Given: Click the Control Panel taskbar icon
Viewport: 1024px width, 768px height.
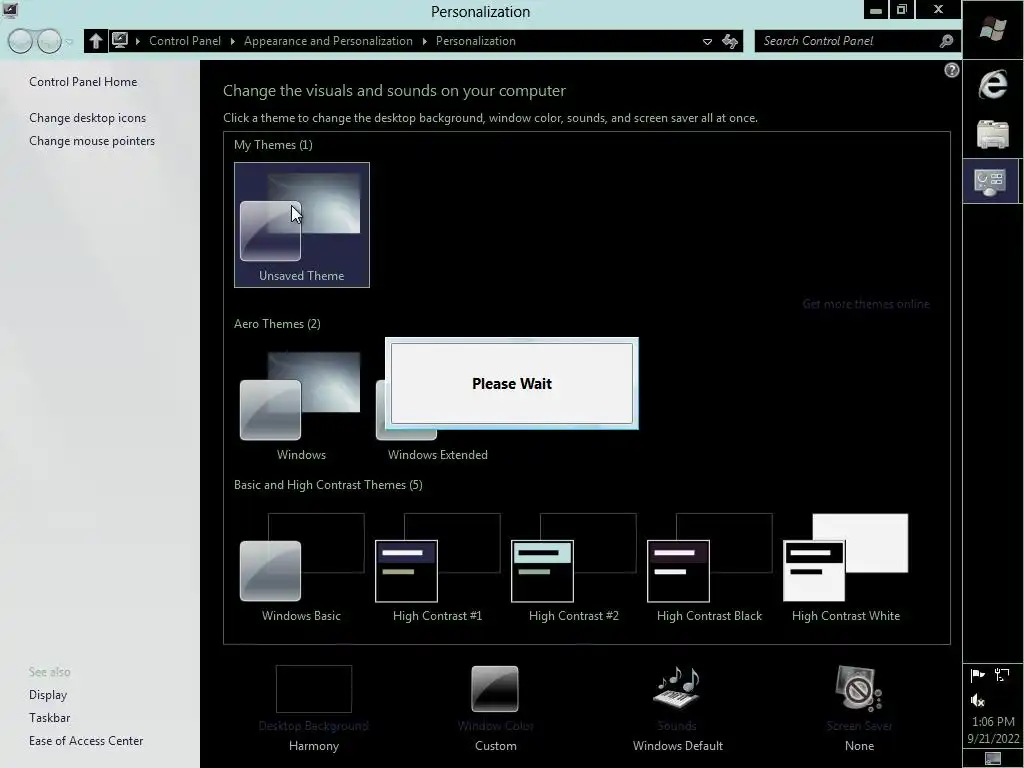Looking at the screenshot, I should (x=990, y=182).
